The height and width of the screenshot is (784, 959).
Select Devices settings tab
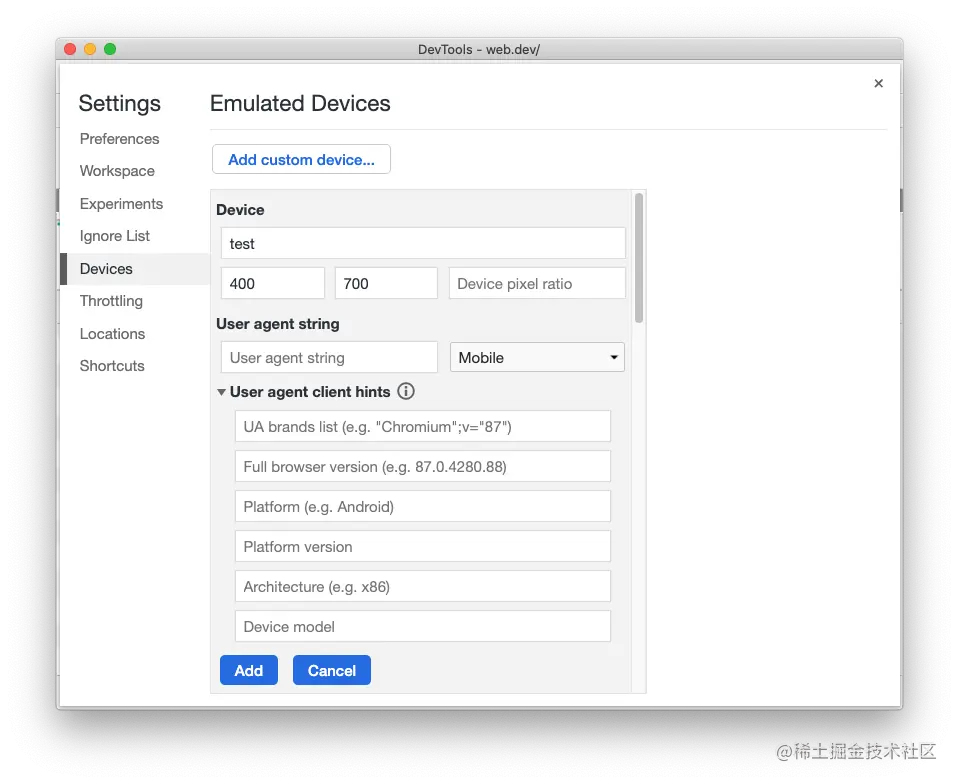135,268
